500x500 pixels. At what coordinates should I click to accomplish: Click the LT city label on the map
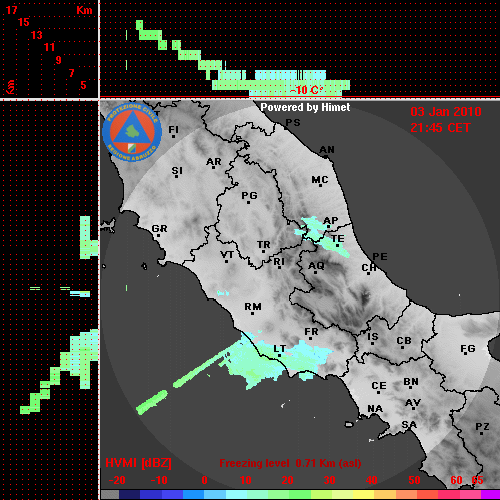[279, 349]
